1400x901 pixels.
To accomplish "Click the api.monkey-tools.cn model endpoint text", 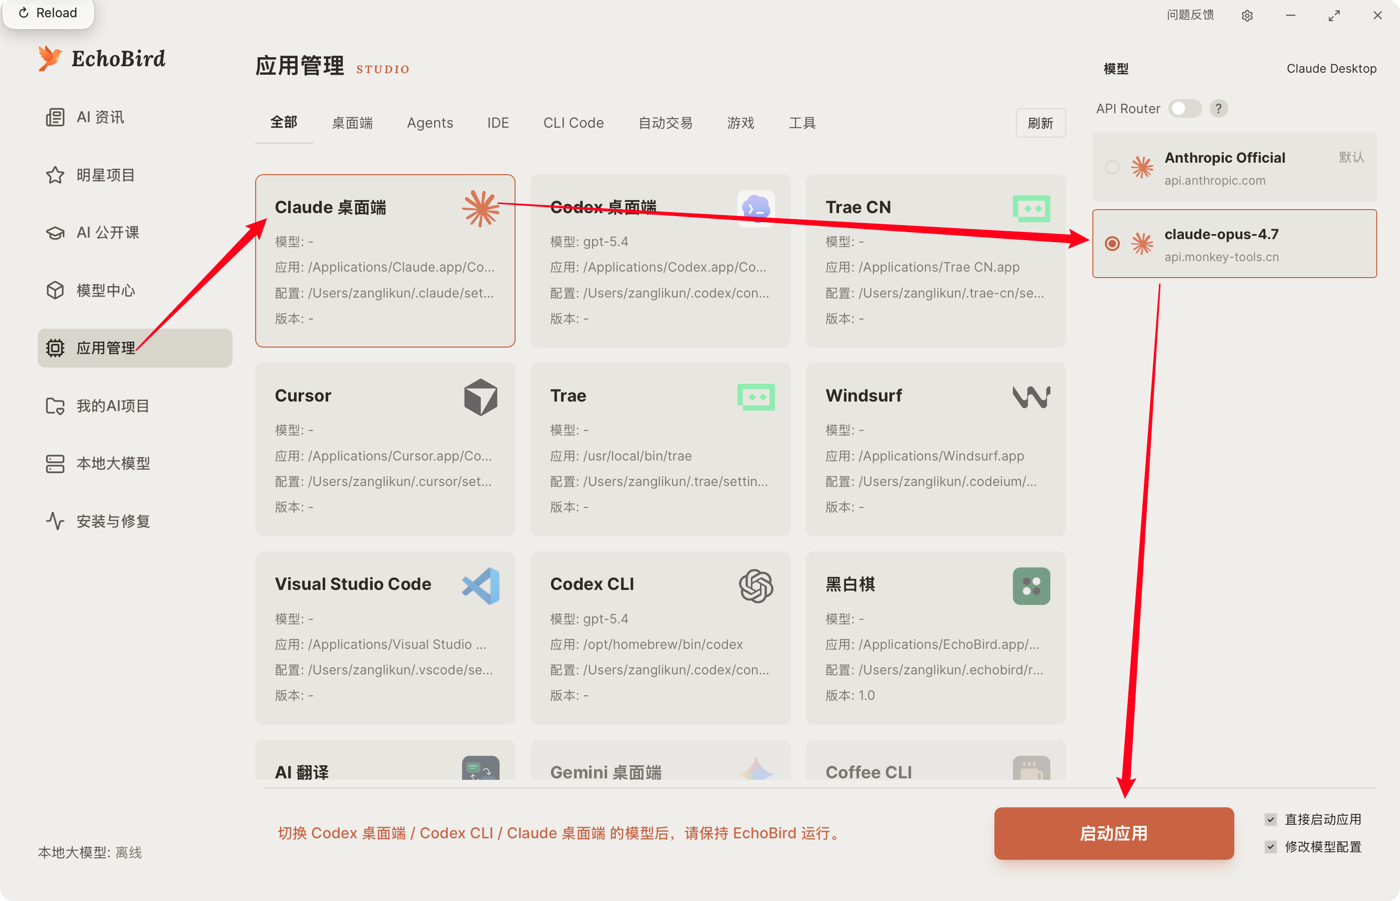I will click(x=1222, y=257).
